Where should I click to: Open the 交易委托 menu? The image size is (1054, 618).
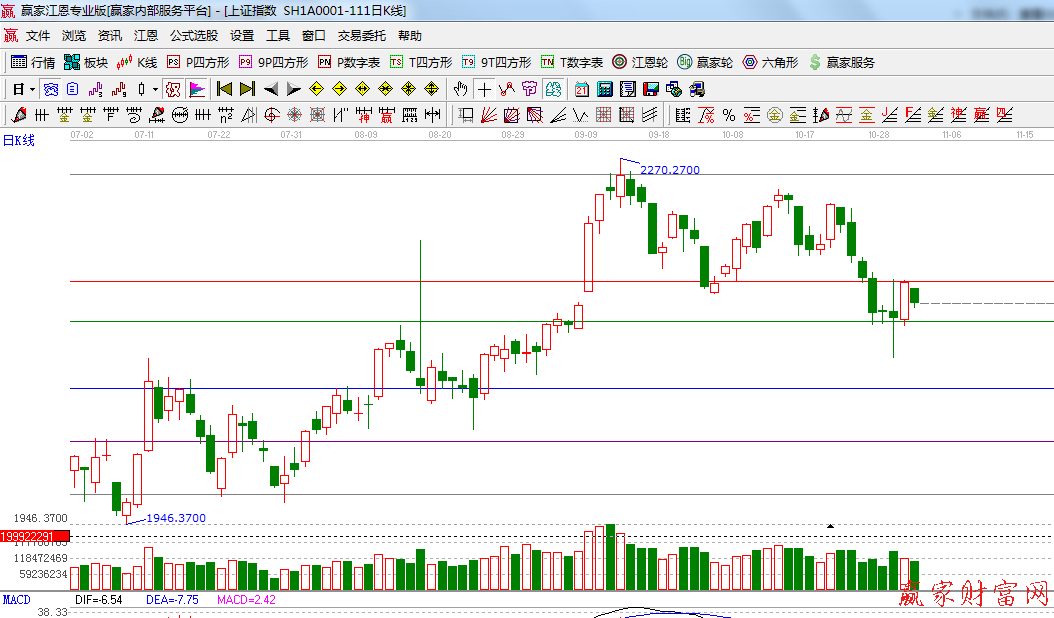[361, 36]
